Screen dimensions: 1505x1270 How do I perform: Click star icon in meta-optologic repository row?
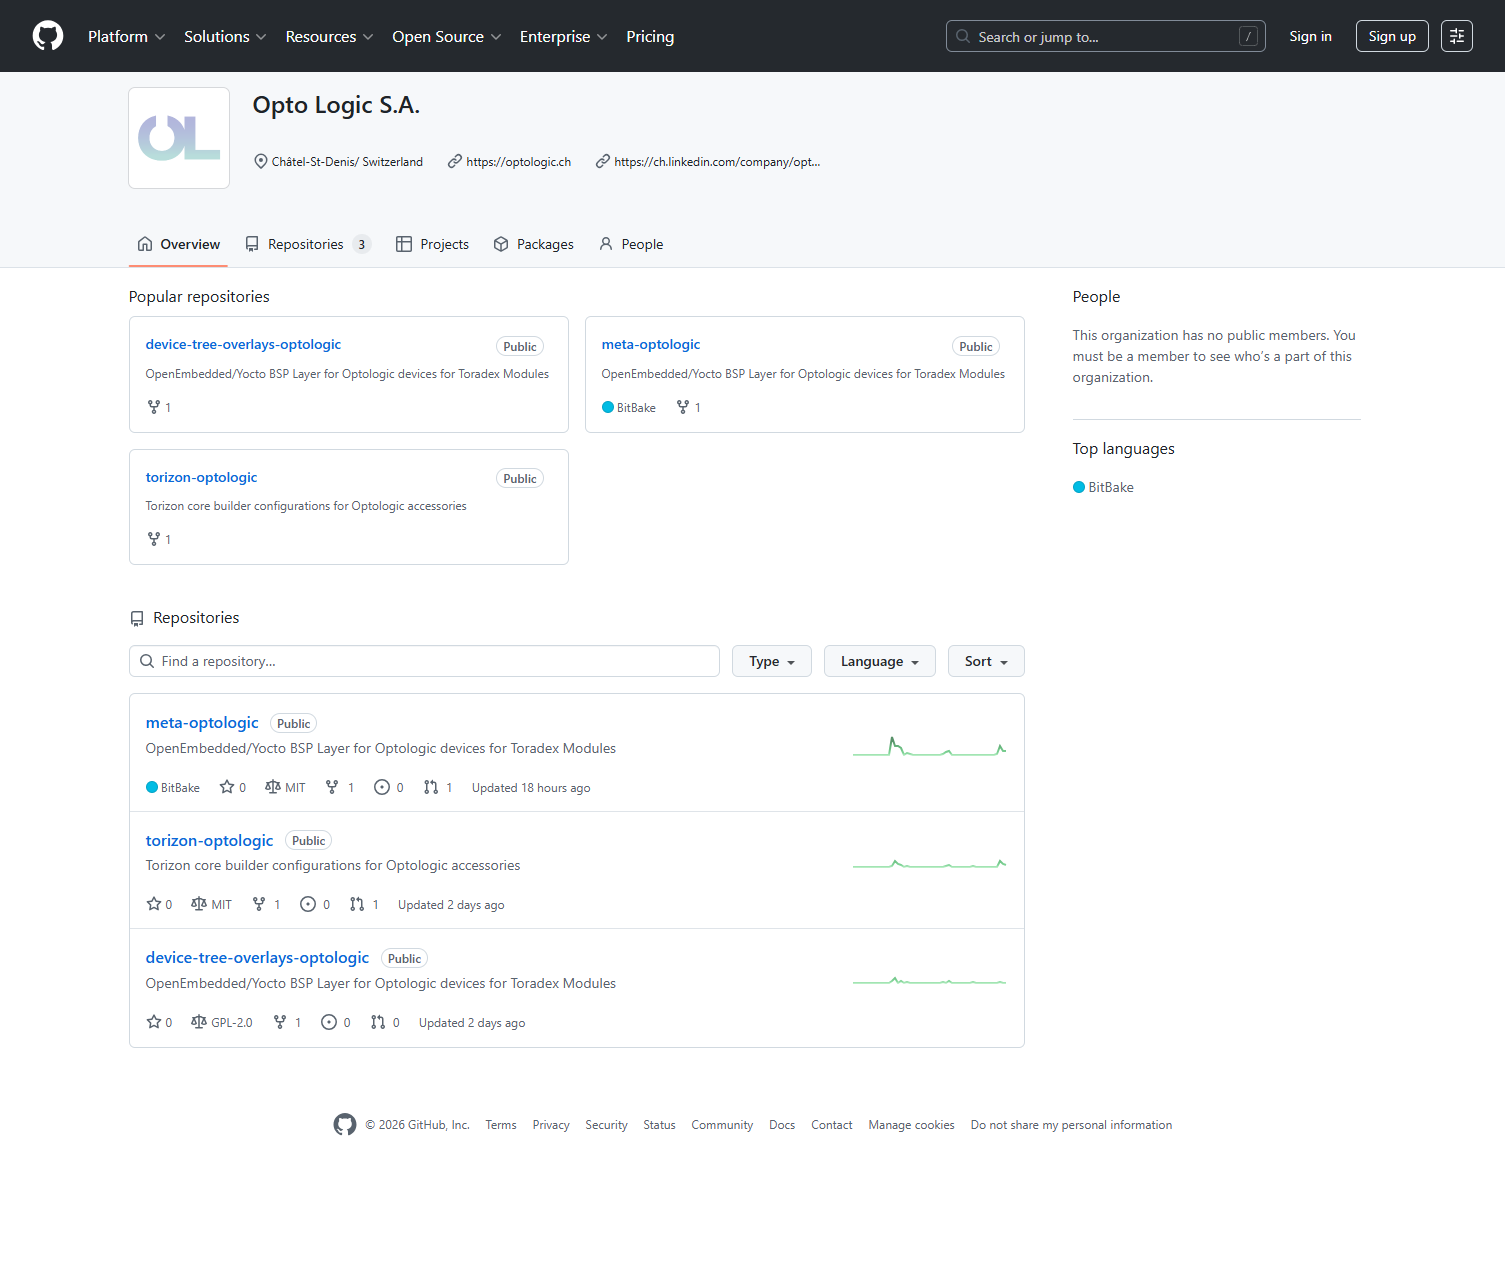227,787
